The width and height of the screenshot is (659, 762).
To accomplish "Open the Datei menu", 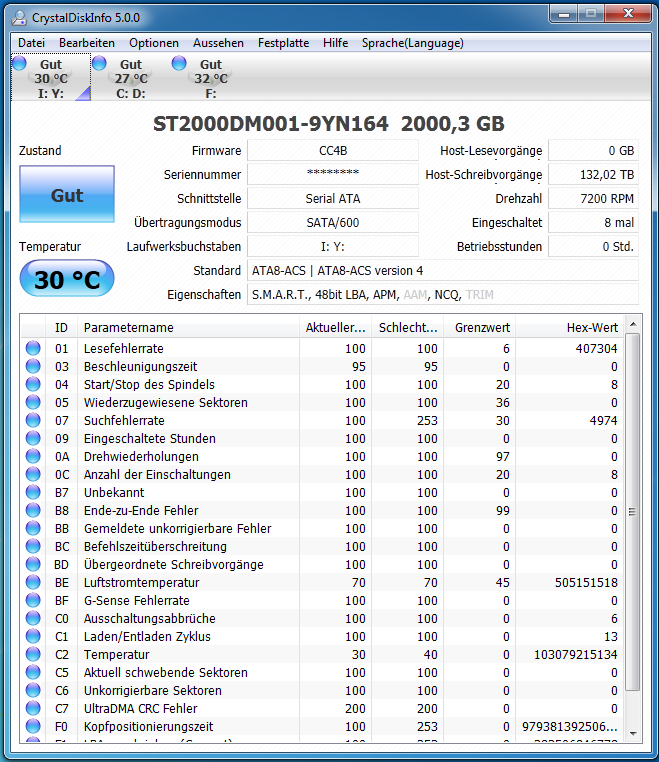I will pos(31,43).
